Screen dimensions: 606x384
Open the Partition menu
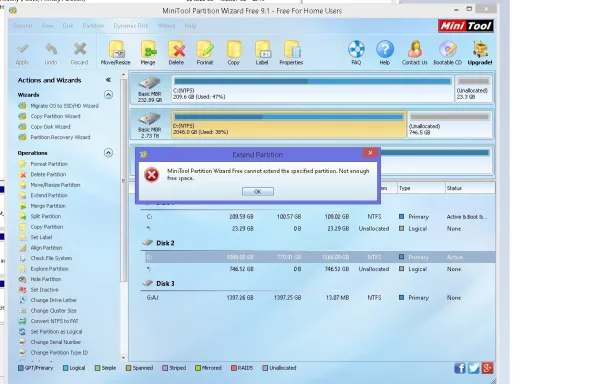click(93, 26)
